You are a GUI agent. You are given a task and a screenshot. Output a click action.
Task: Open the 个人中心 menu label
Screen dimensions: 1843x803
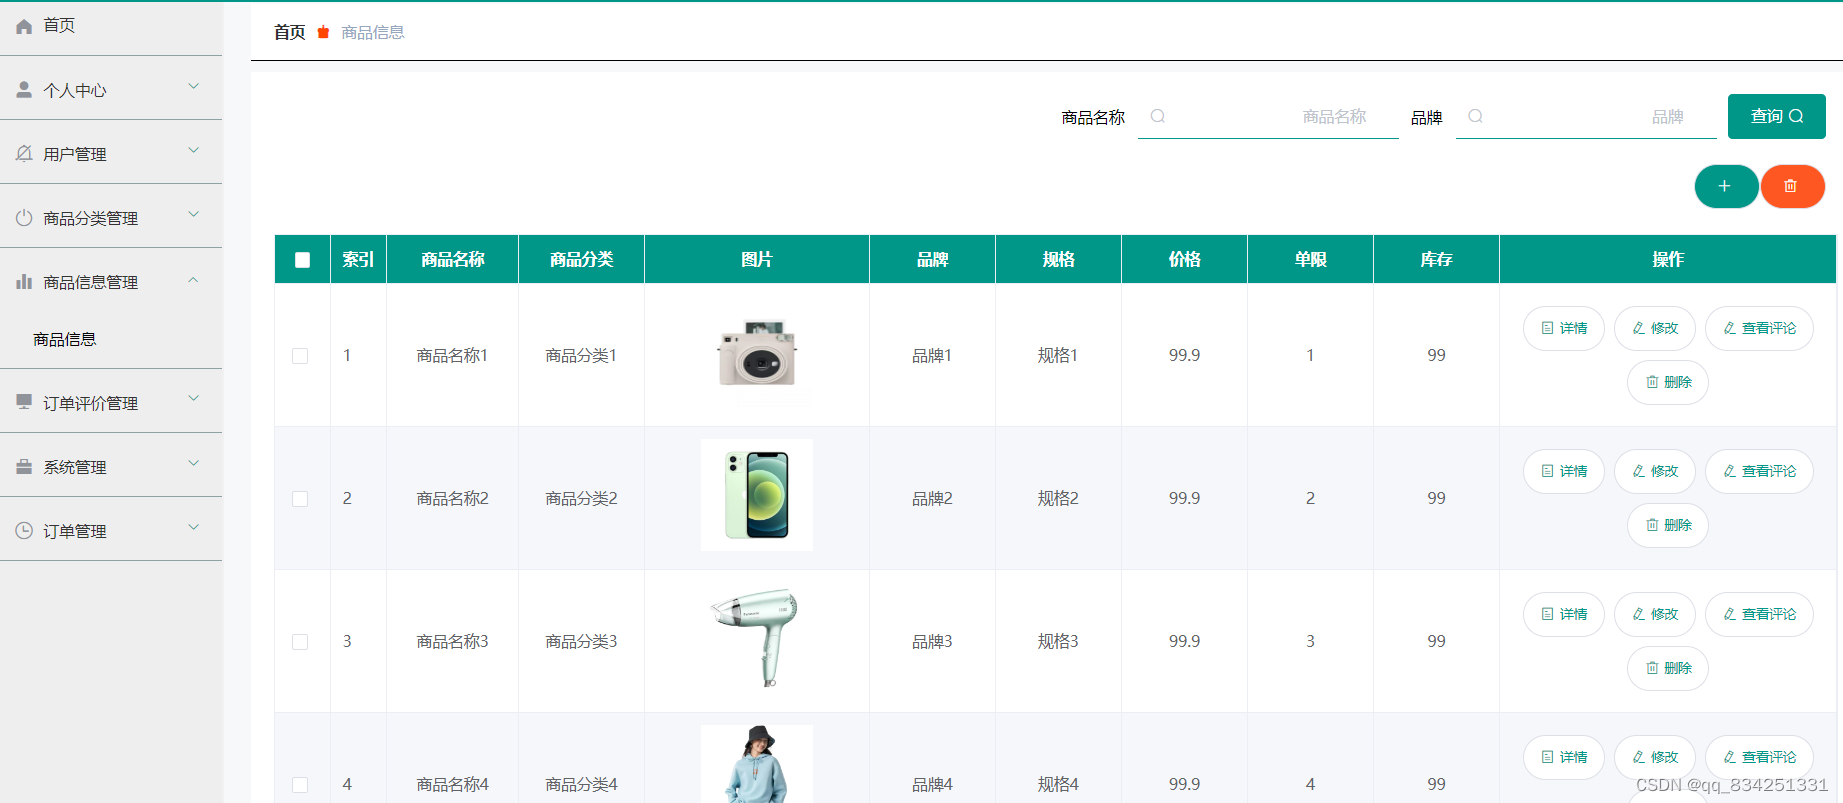[x=75, y=91]
